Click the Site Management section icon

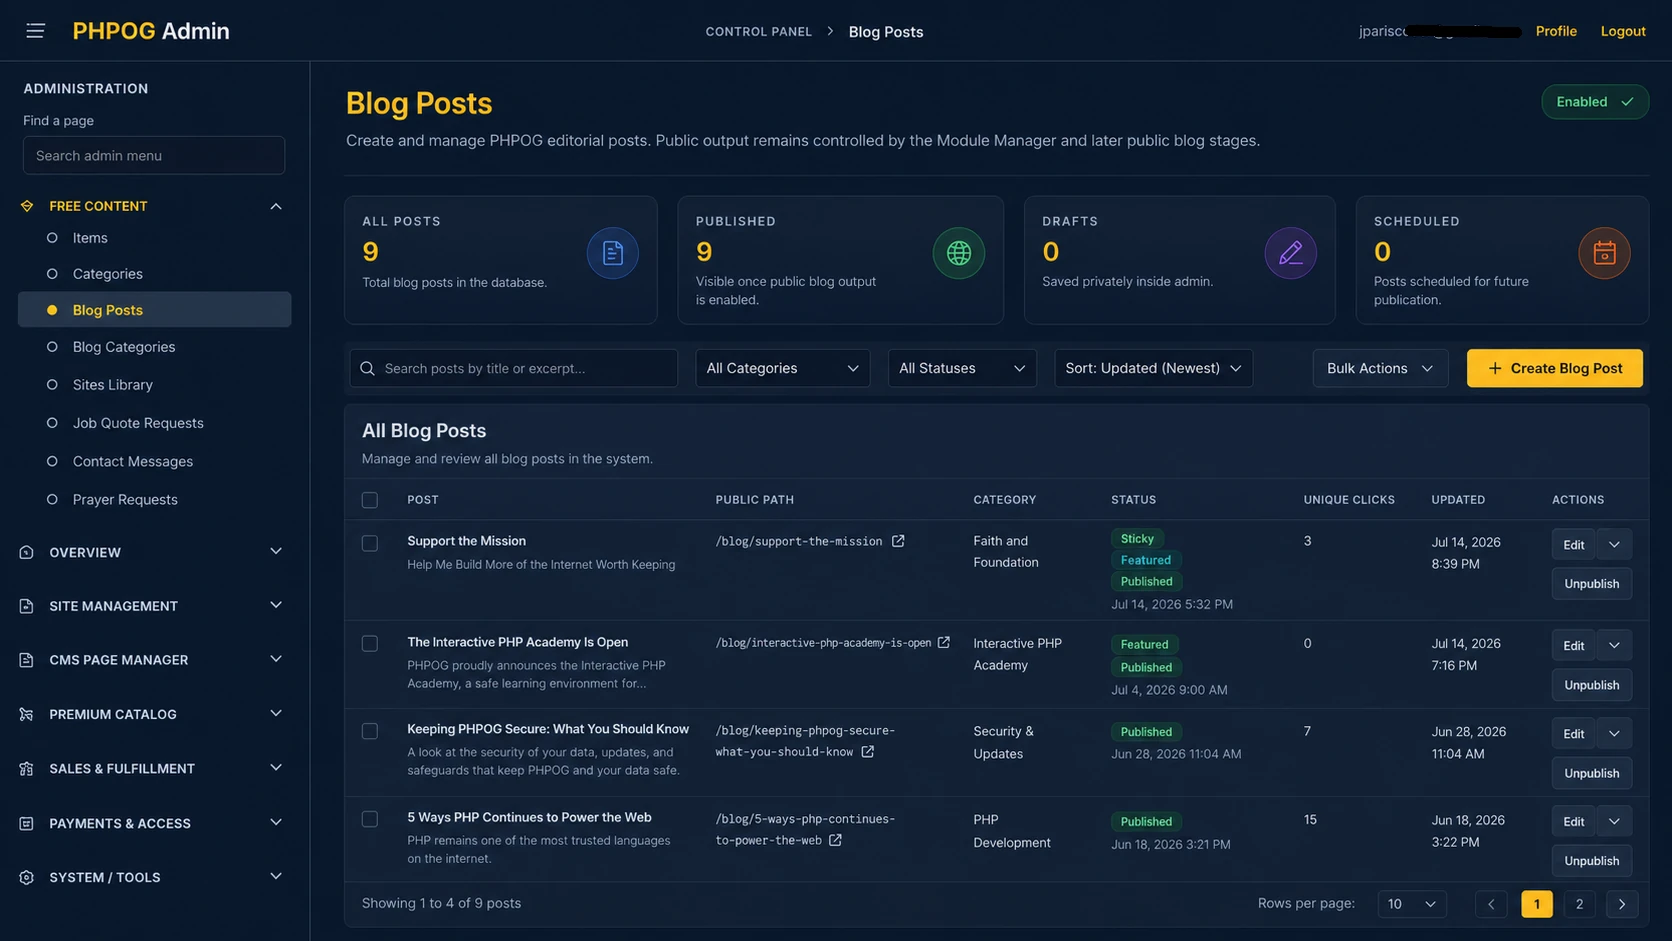click(x=27, y=606)
